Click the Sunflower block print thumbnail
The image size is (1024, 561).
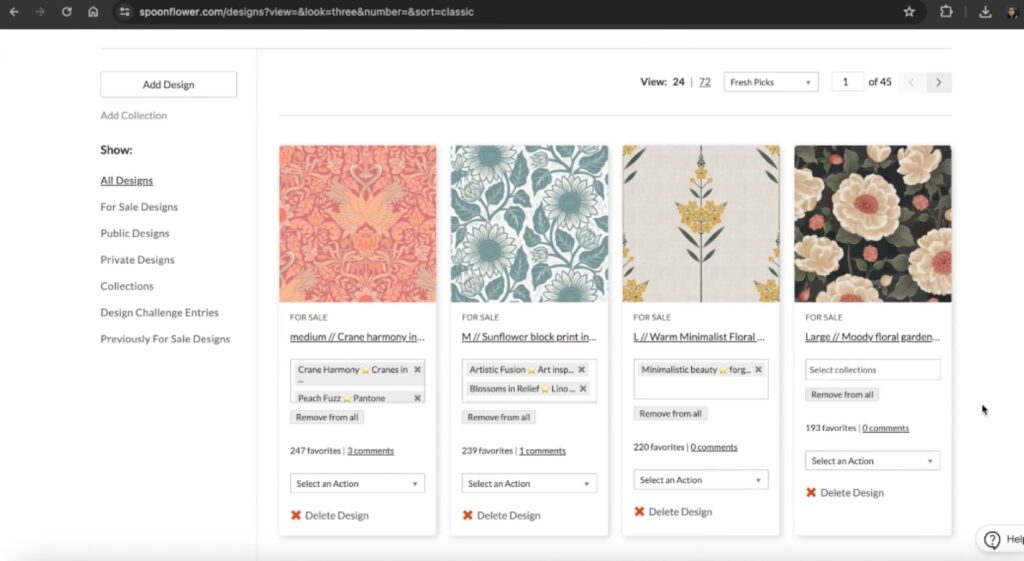coord(529,224)
